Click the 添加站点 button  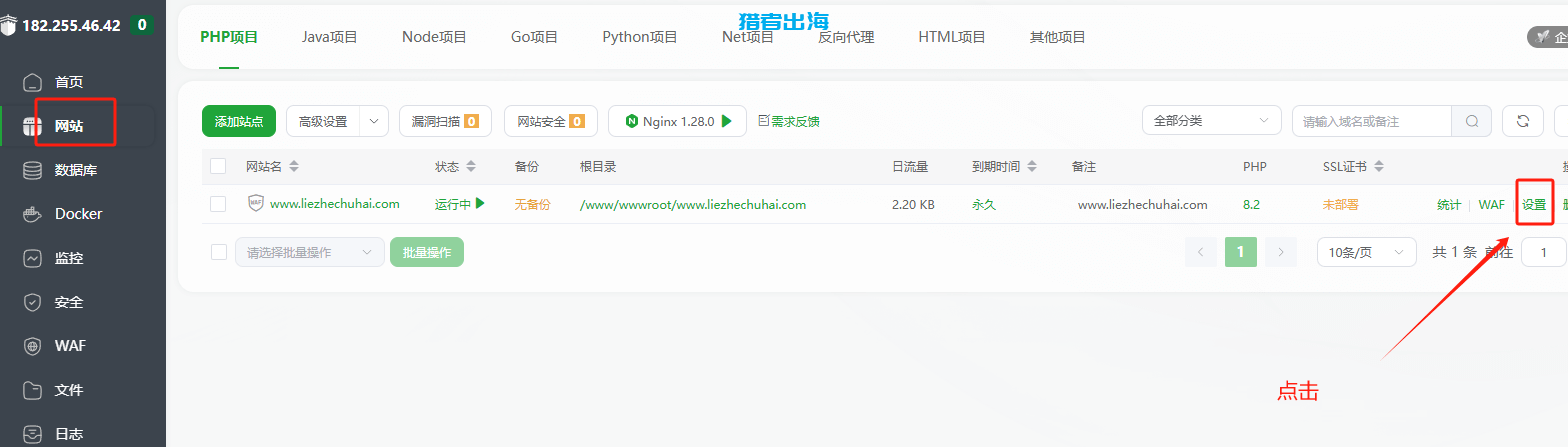tap(238, 121)
